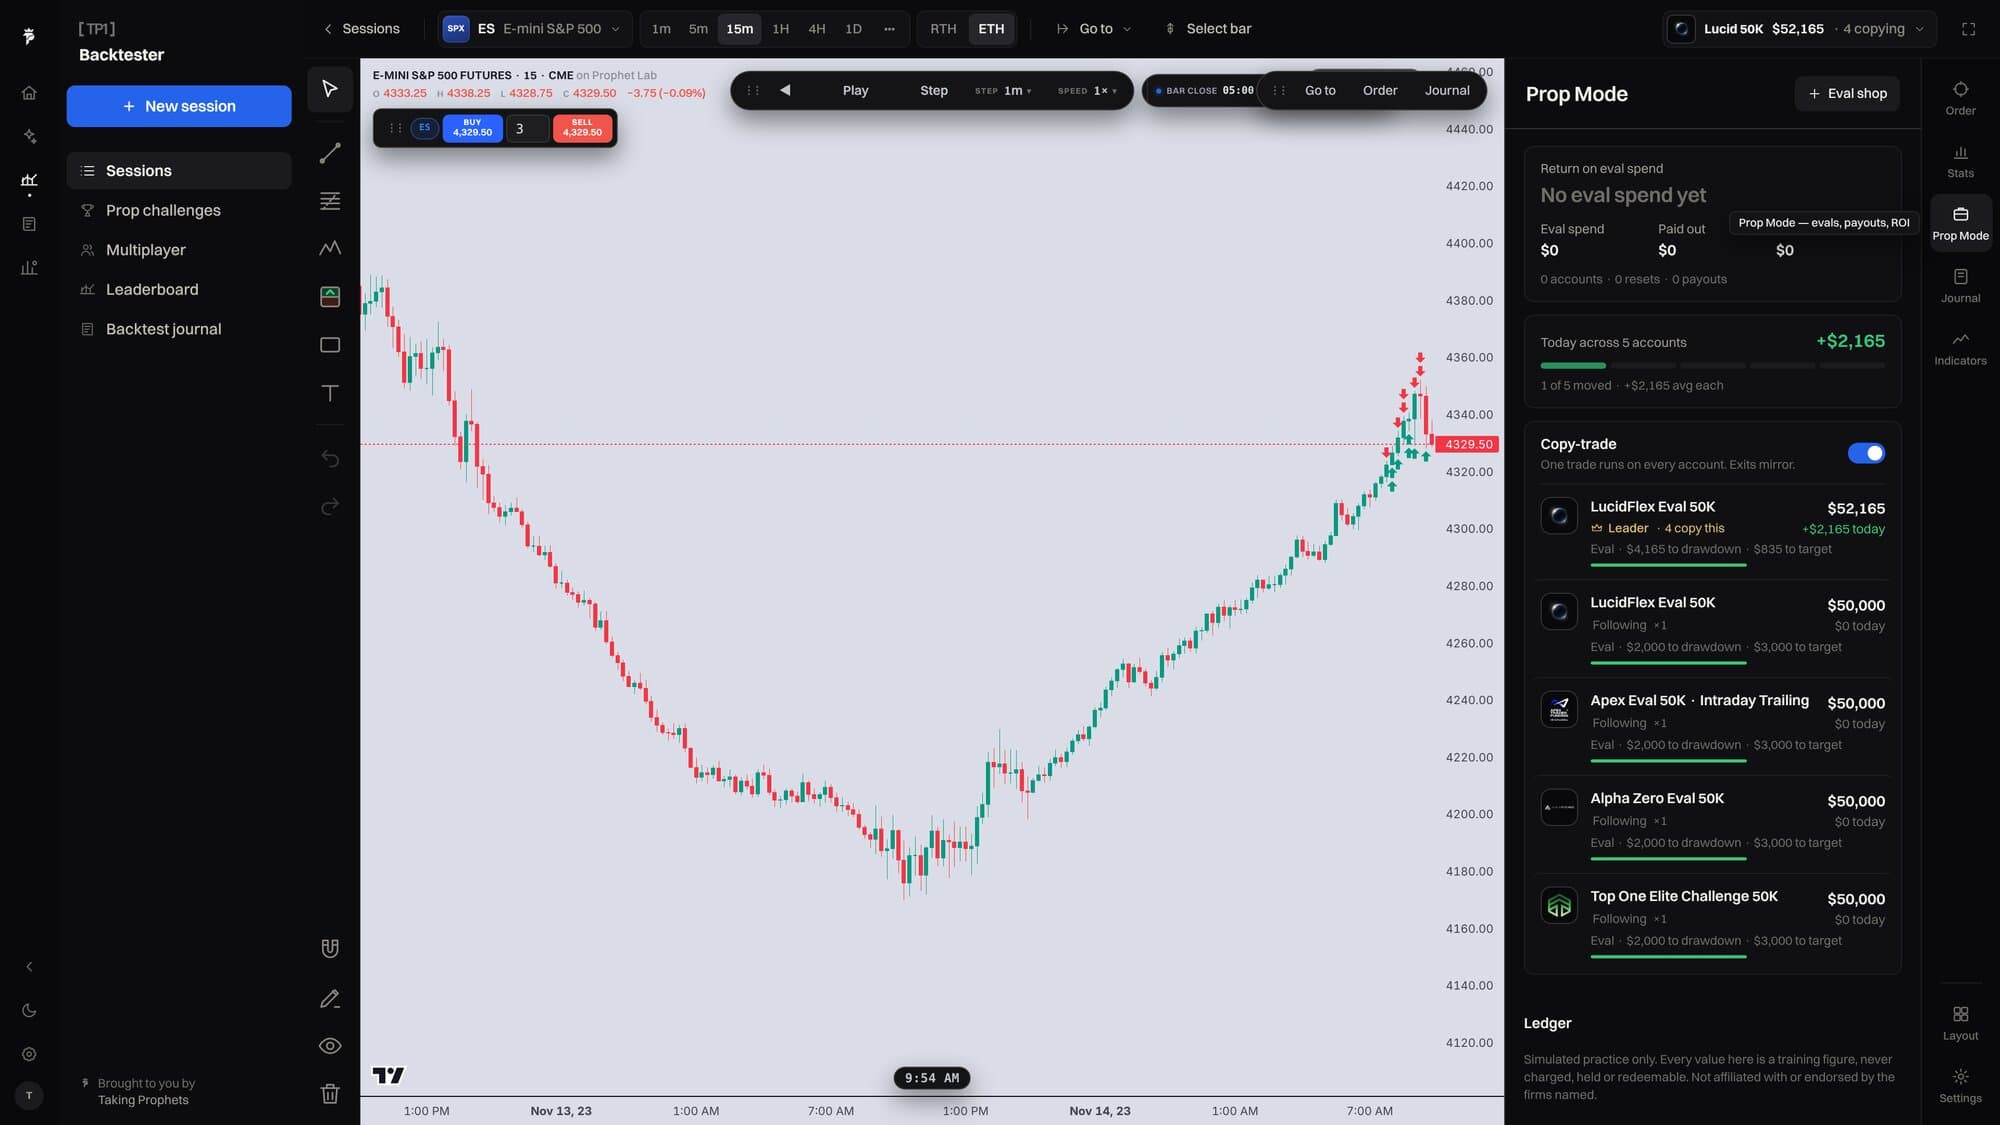Open the Speed 1x dropdown
Image resolution: width=2000 pixels, height=1125 pixels.
pos(1087,91)
